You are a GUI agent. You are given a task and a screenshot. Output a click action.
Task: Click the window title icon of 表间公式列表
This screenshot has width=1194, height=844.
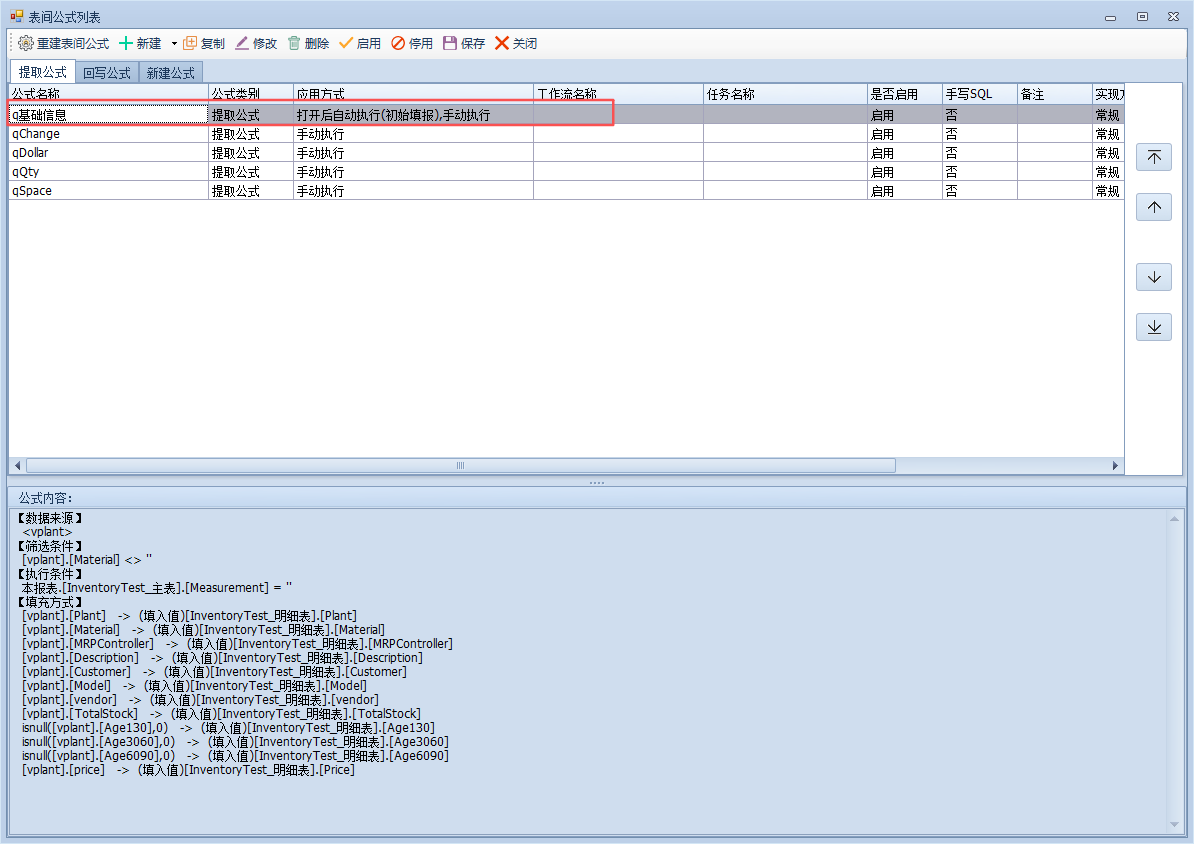[17, 15]
